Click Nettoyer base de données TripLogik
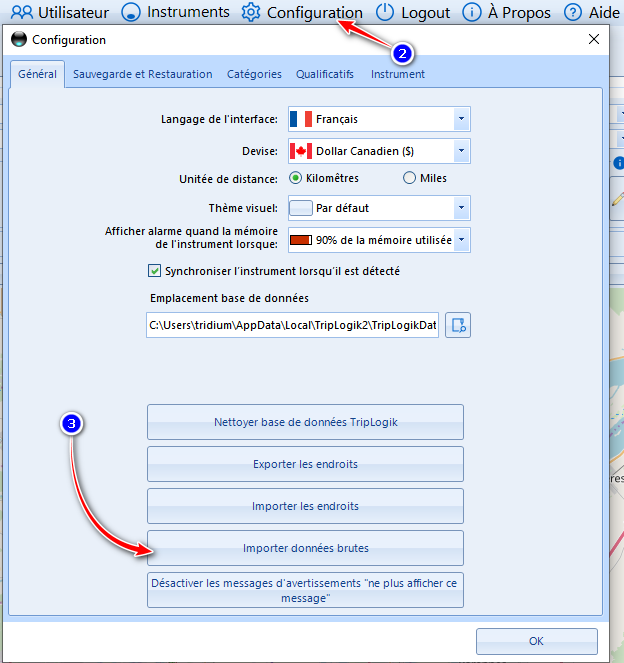This screenshot has width=624, height=663. coord(305,422)
